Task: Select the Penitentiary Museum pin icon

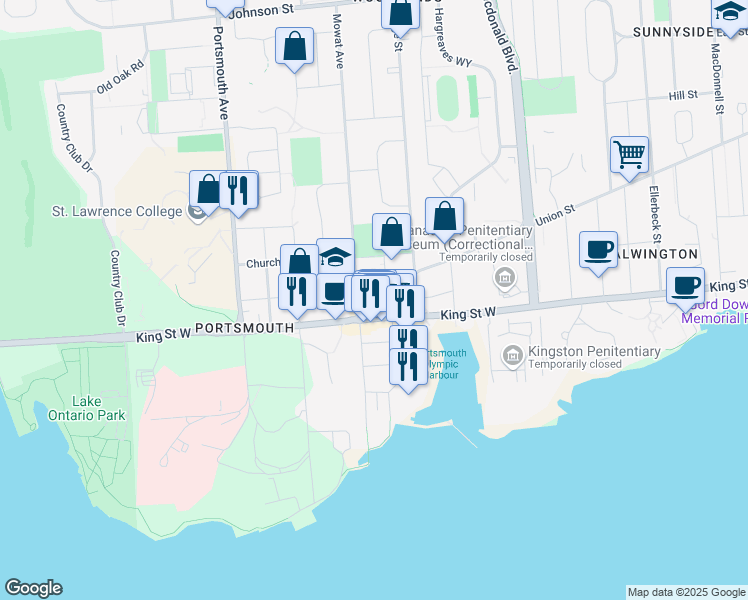Action: (x=505, y=278)
